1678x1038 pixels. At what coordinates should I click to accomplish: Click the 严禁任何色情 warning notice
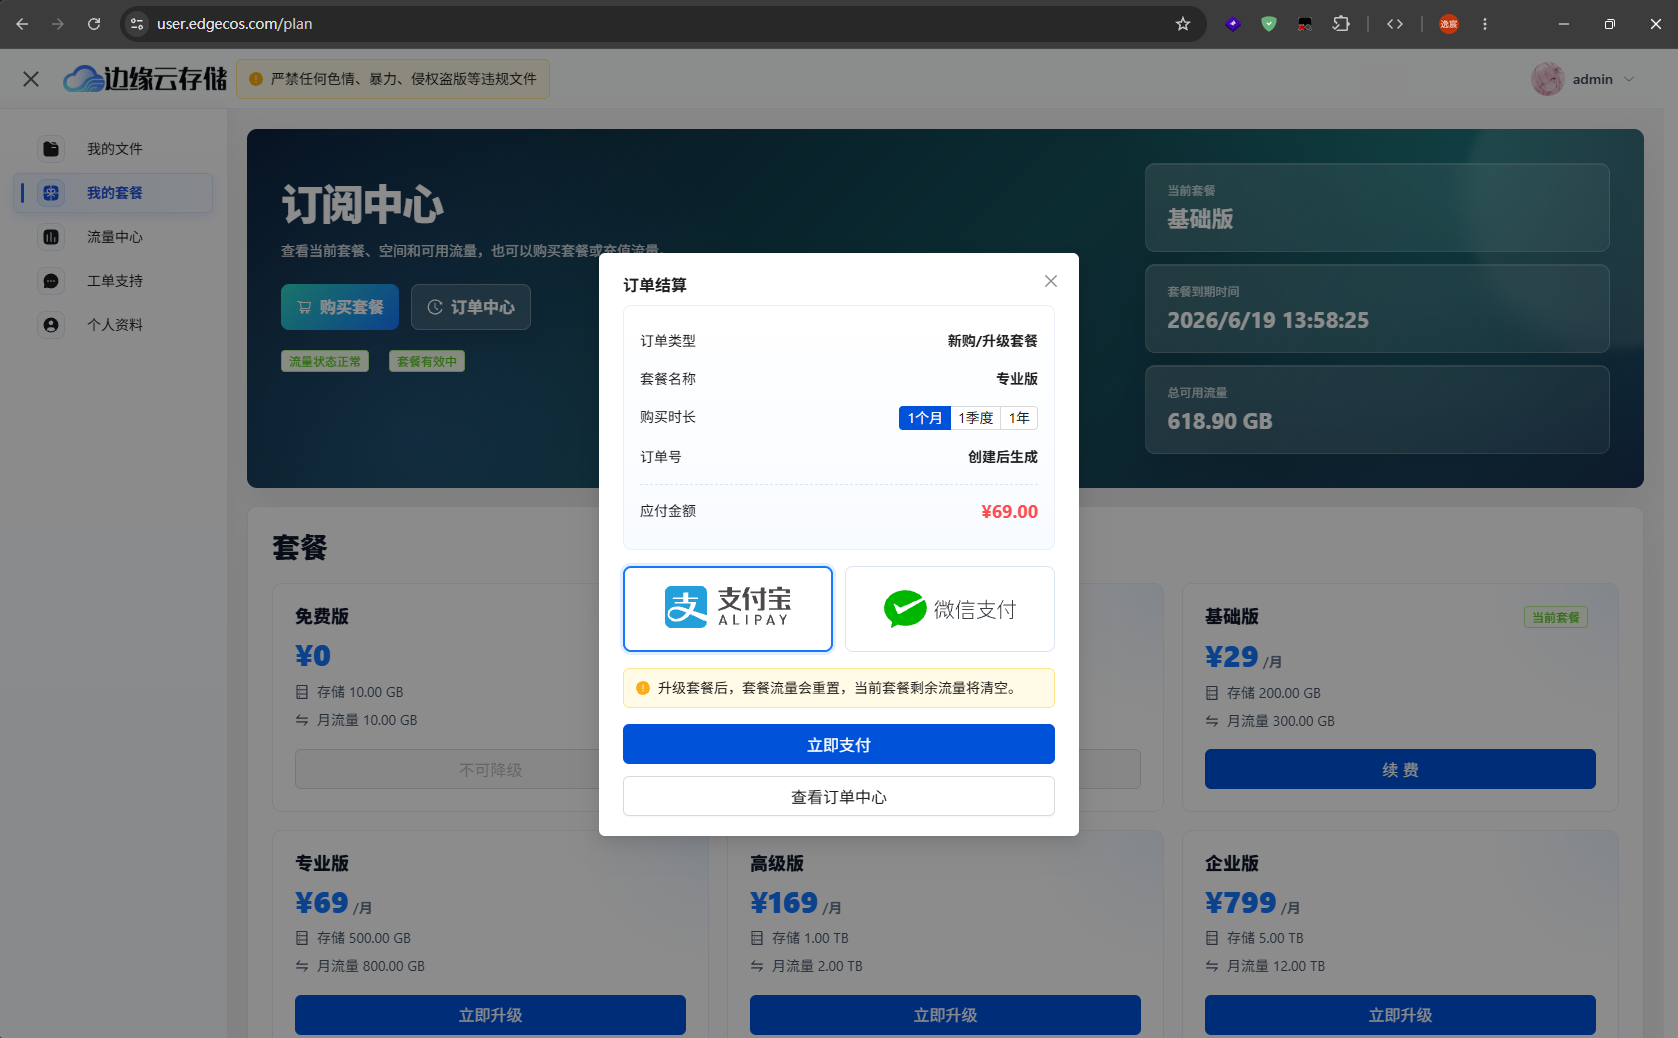(393, 79)
